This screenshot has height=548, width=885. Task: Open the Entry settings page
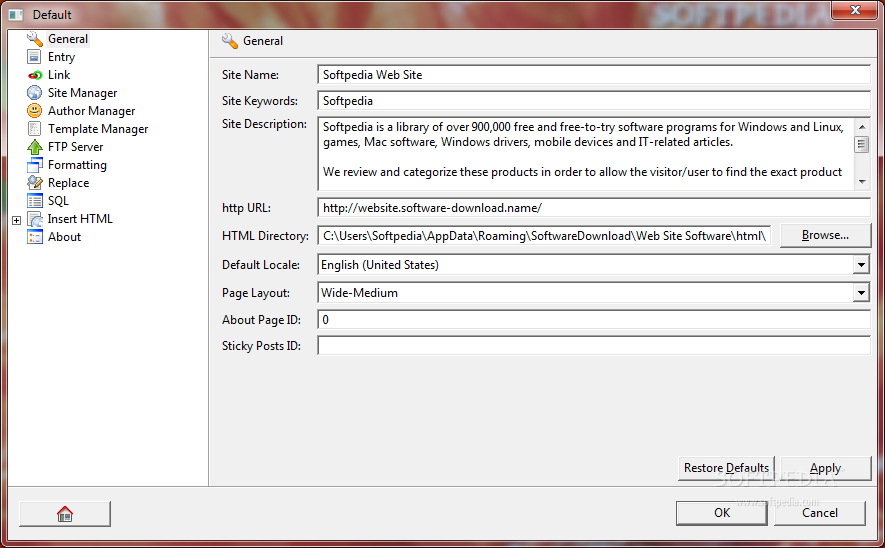61,57
